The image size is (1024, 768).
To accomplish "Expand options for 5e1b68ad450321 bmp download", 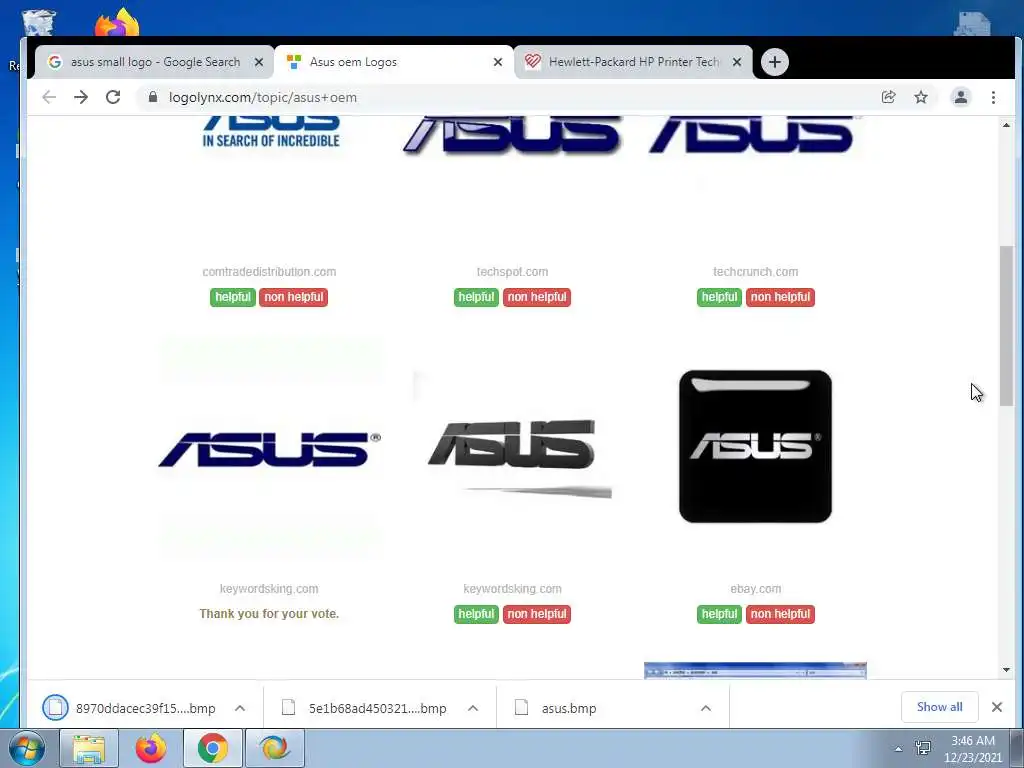I will [473, 708].
